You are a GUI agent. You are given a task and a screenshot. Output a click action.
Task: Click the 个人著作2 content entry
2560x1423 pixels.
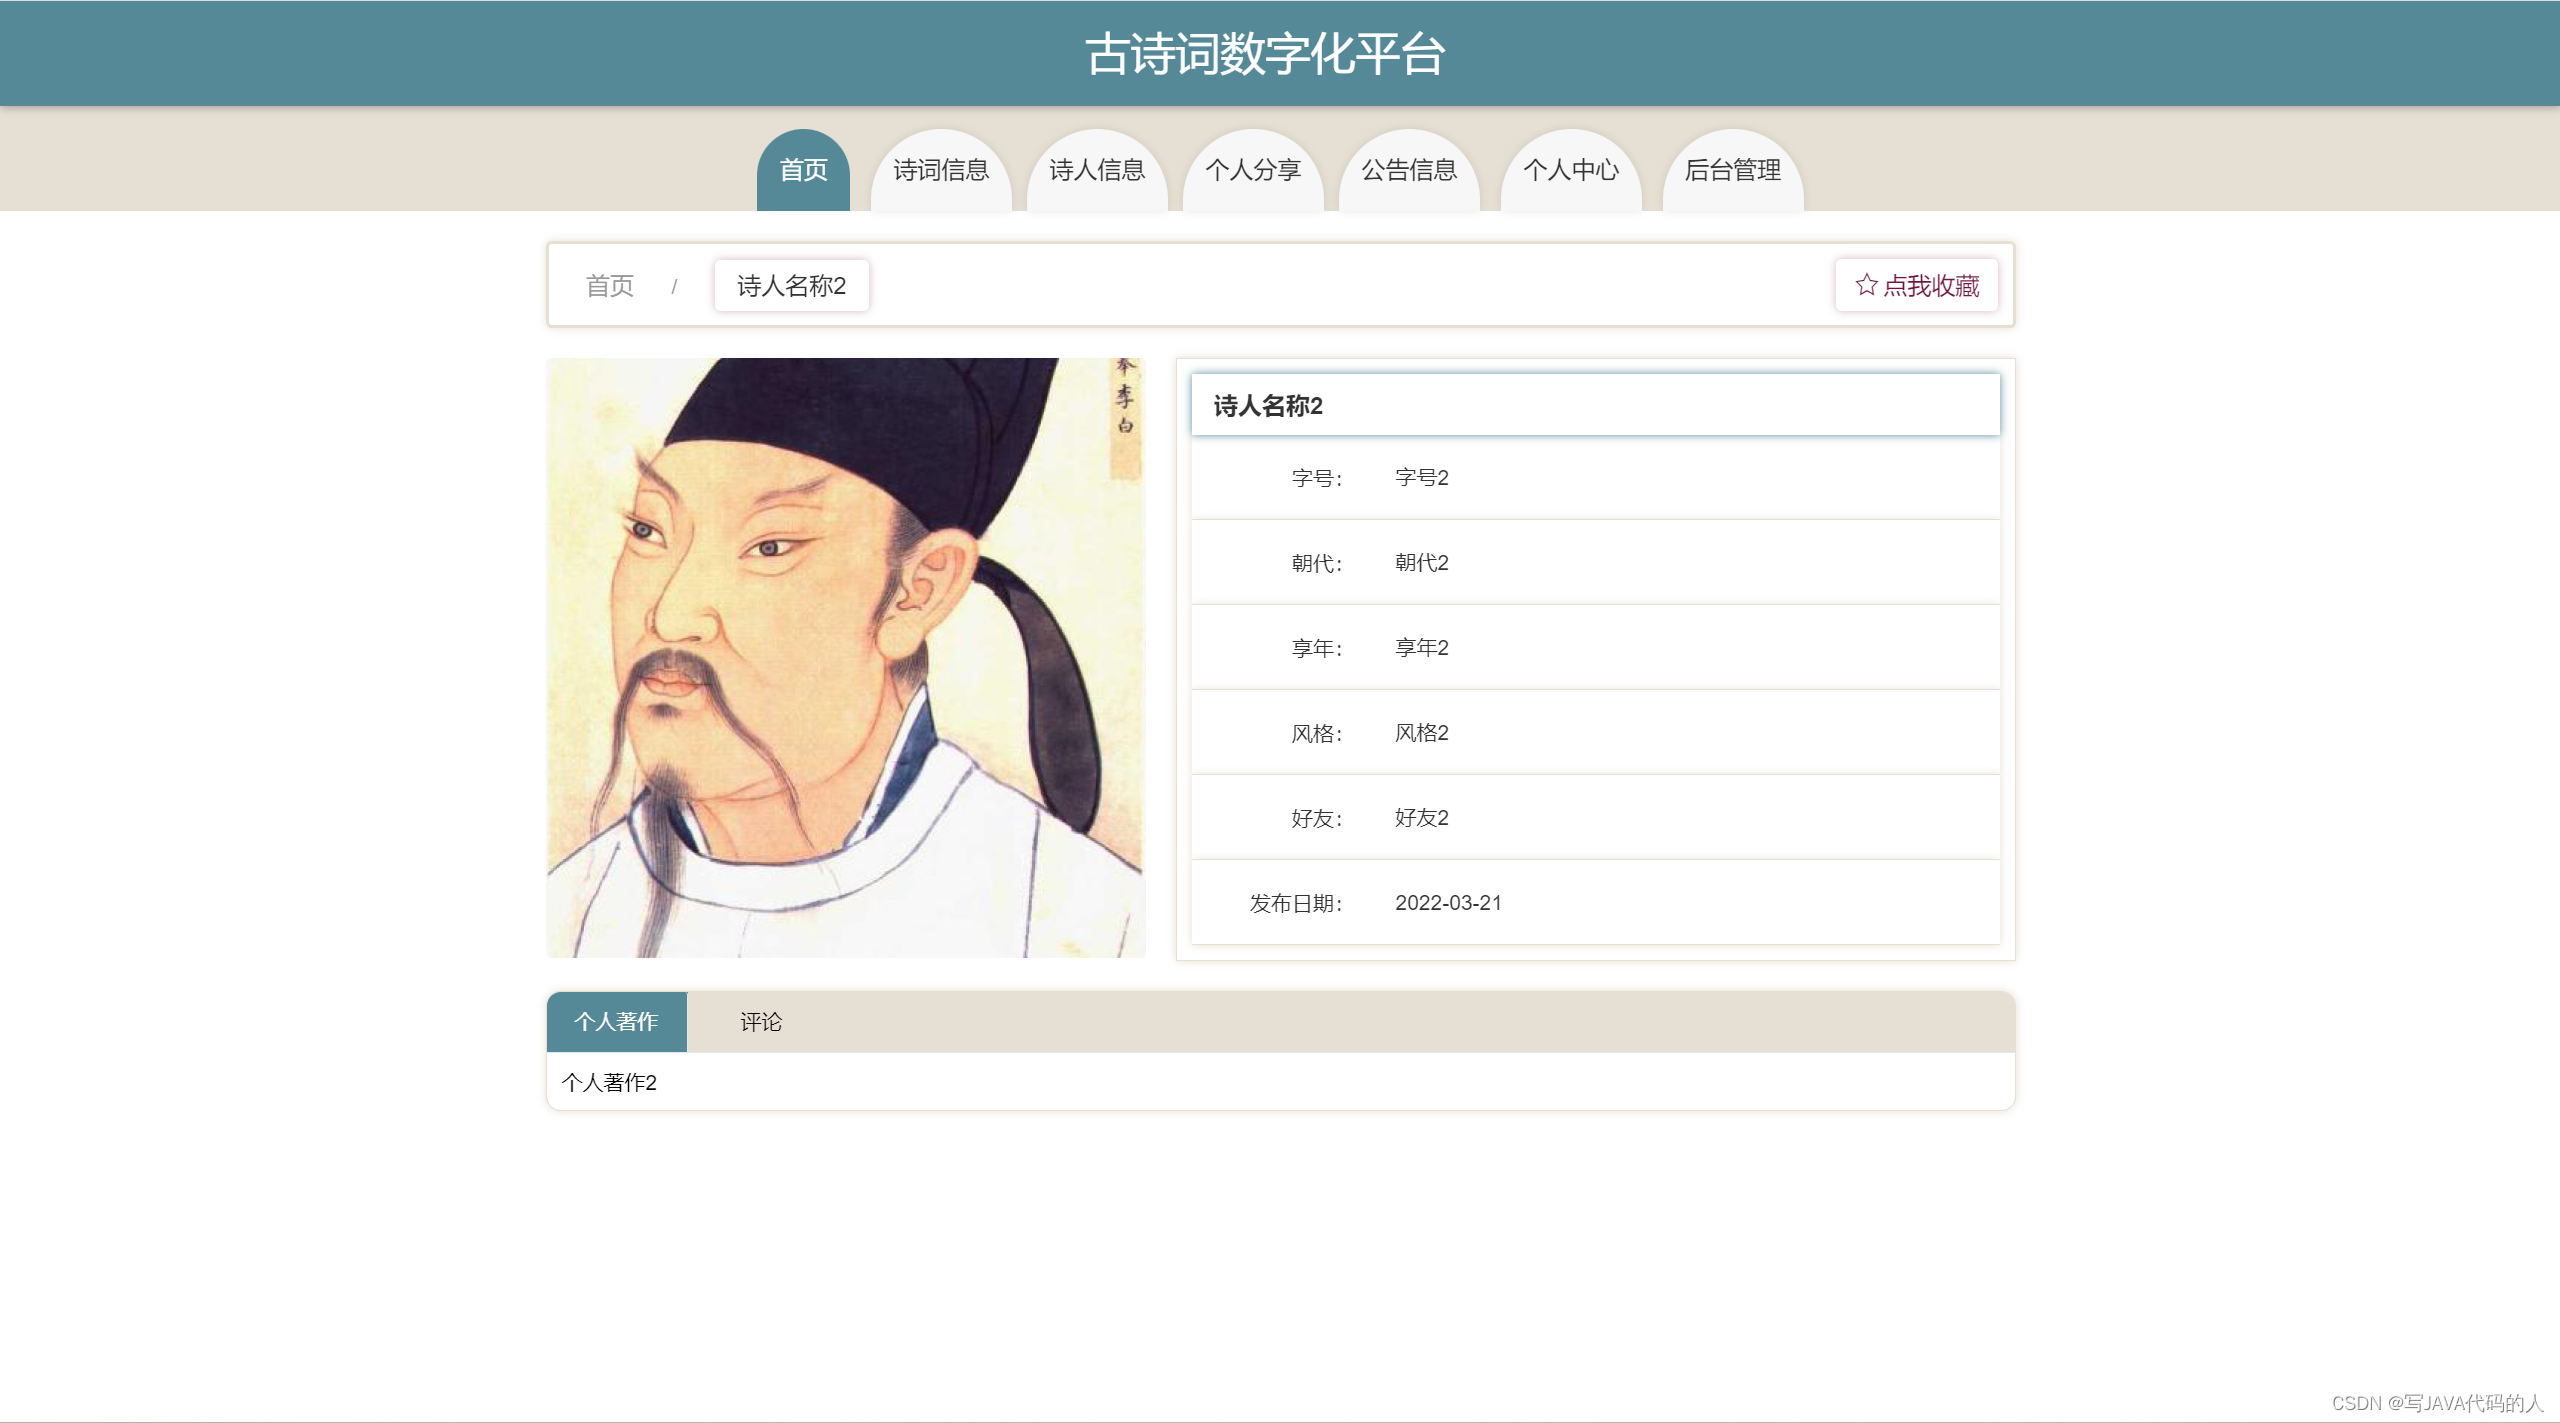pyautogui.click(x=610, y=1081)
